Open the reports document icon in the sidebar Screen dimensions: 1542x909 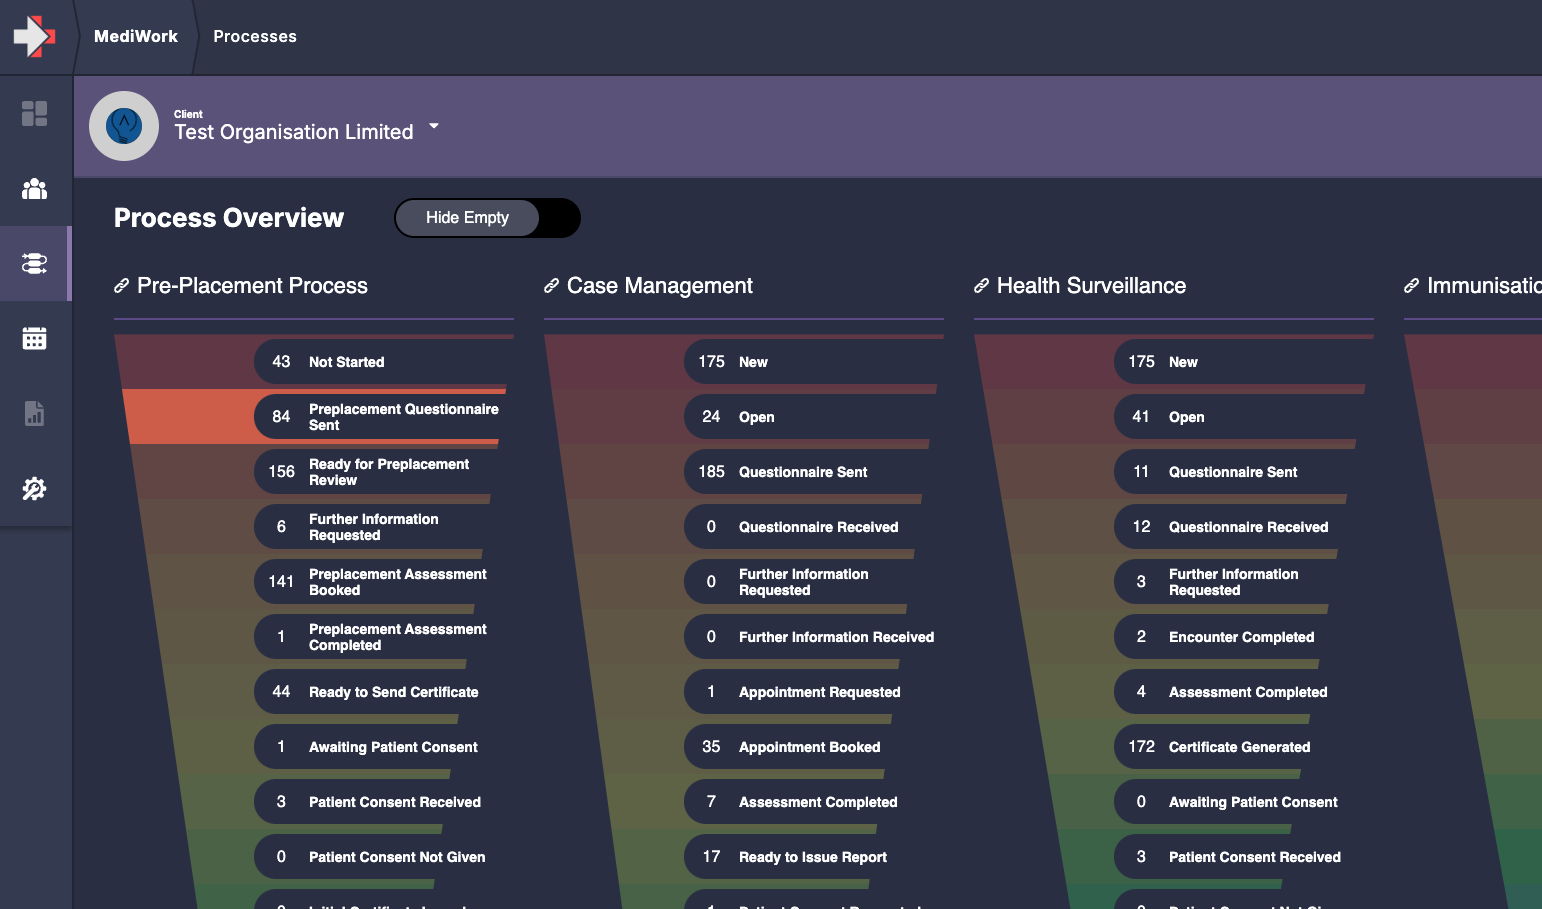pyautogui.click(x=35, y=414)
